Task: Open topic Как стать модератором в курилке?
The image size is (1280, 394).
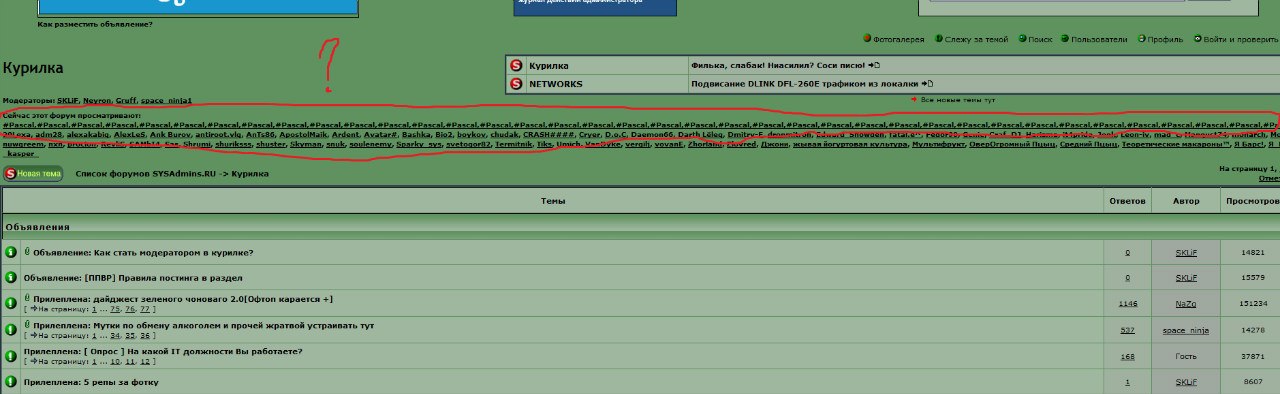Action: point(173,253)
